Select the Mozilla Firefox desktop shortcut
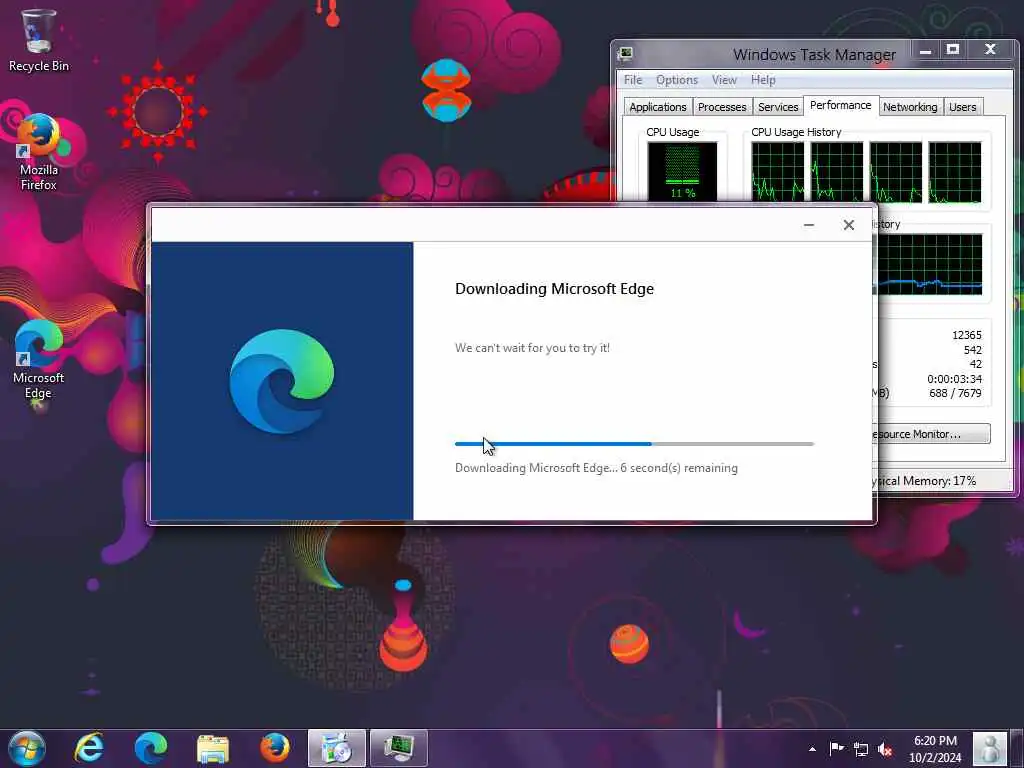The height and width of the screenshot is (768, 1024). click(x=38, y=153)
